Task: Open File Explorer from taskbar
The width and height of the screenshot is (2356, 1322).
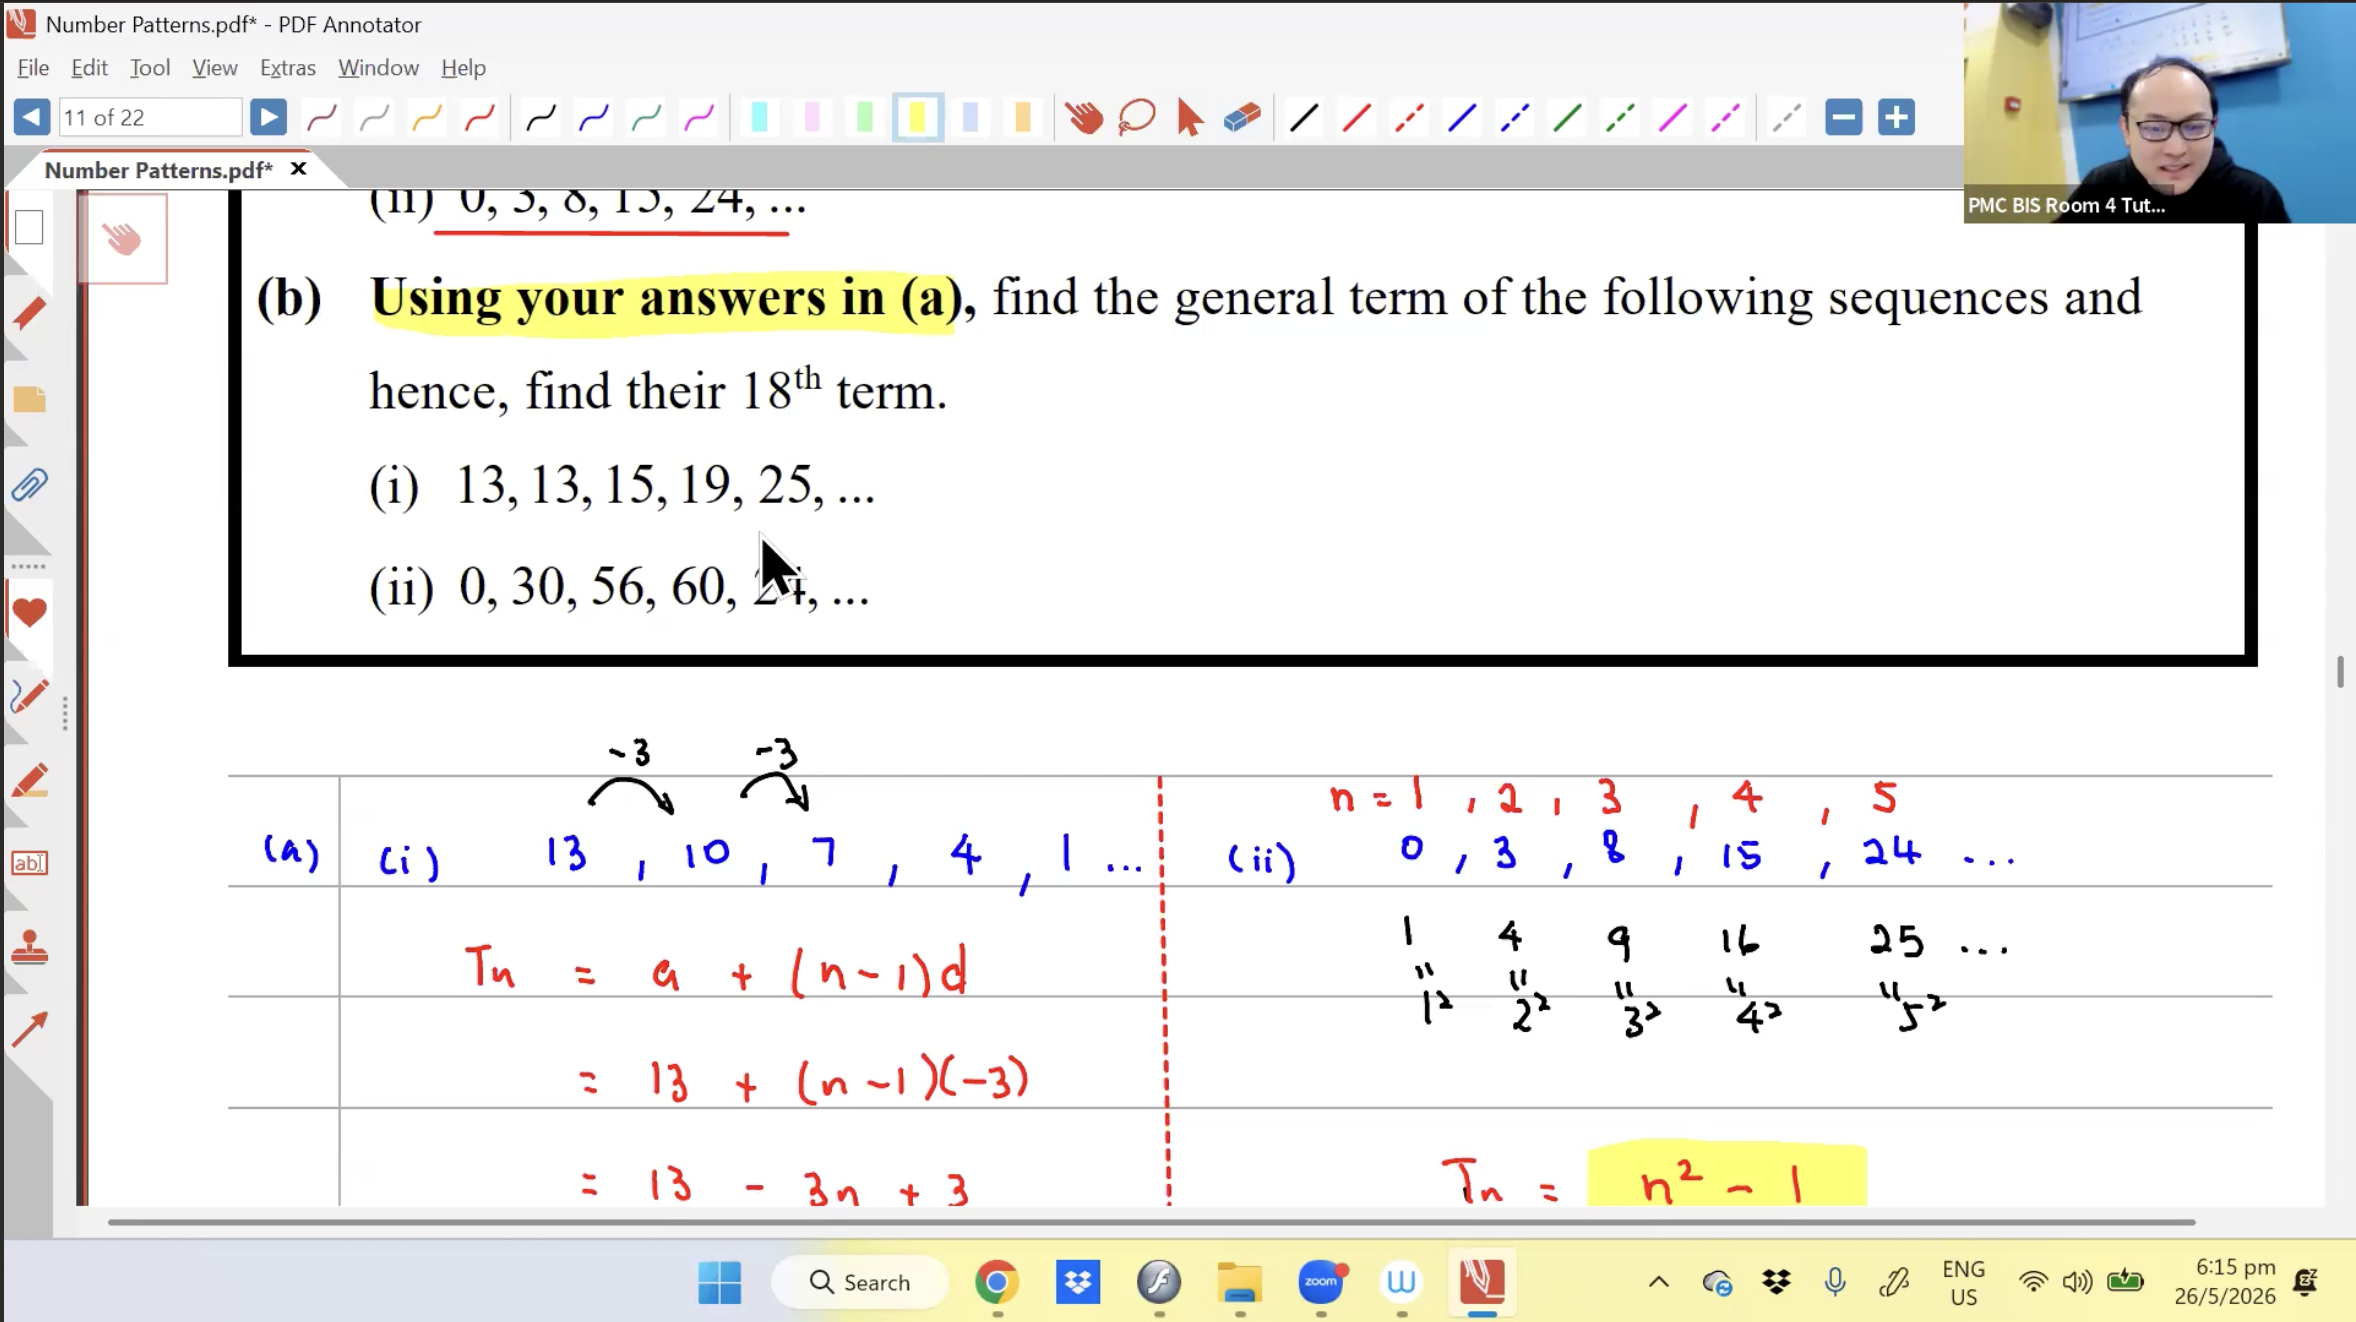Action: tap(1240, 1282)
